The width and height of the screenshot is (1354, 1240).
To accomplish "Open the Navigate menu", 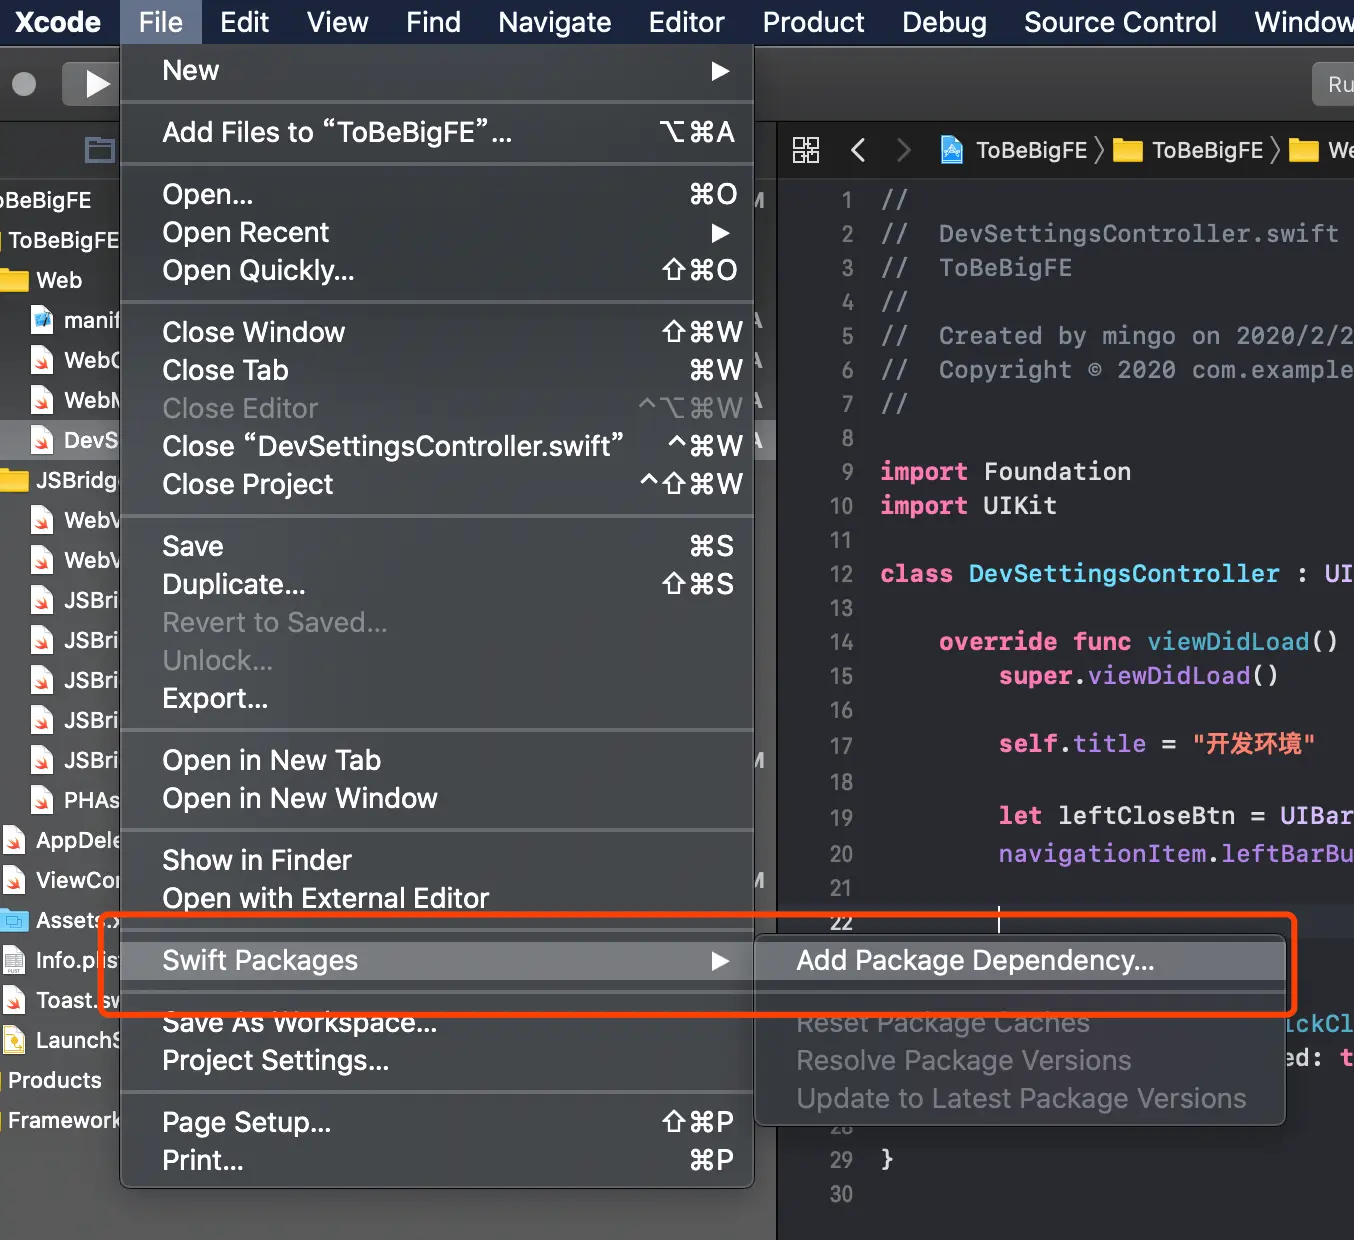I will pos(555,22).
